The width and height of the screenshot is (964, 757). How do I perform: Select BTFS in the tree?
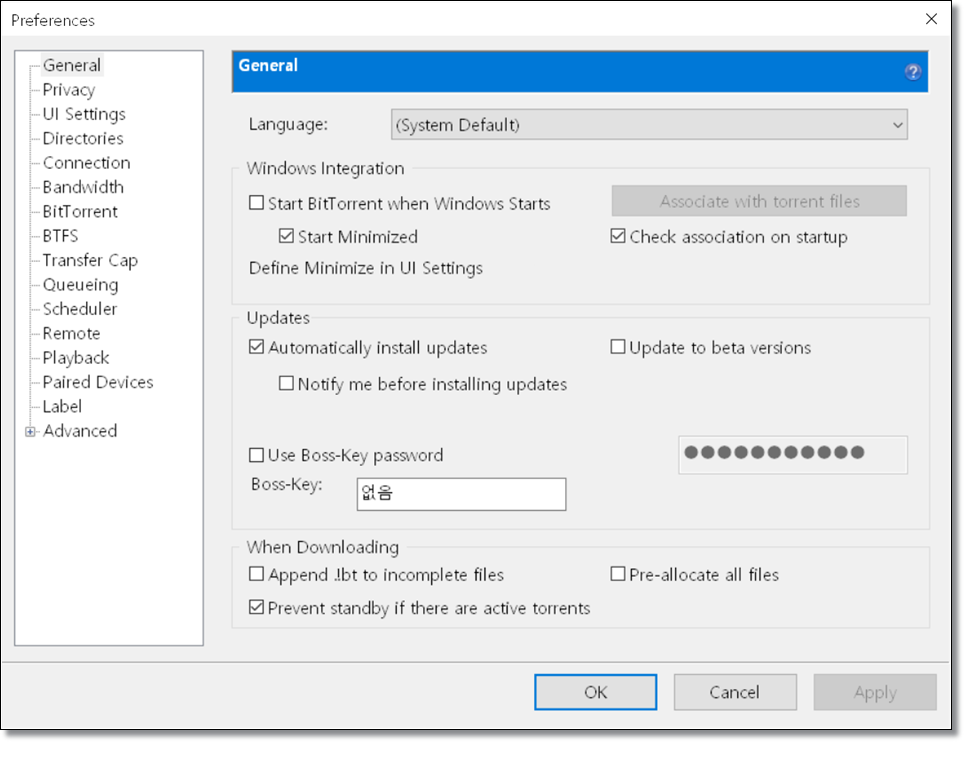pos(60,236)
